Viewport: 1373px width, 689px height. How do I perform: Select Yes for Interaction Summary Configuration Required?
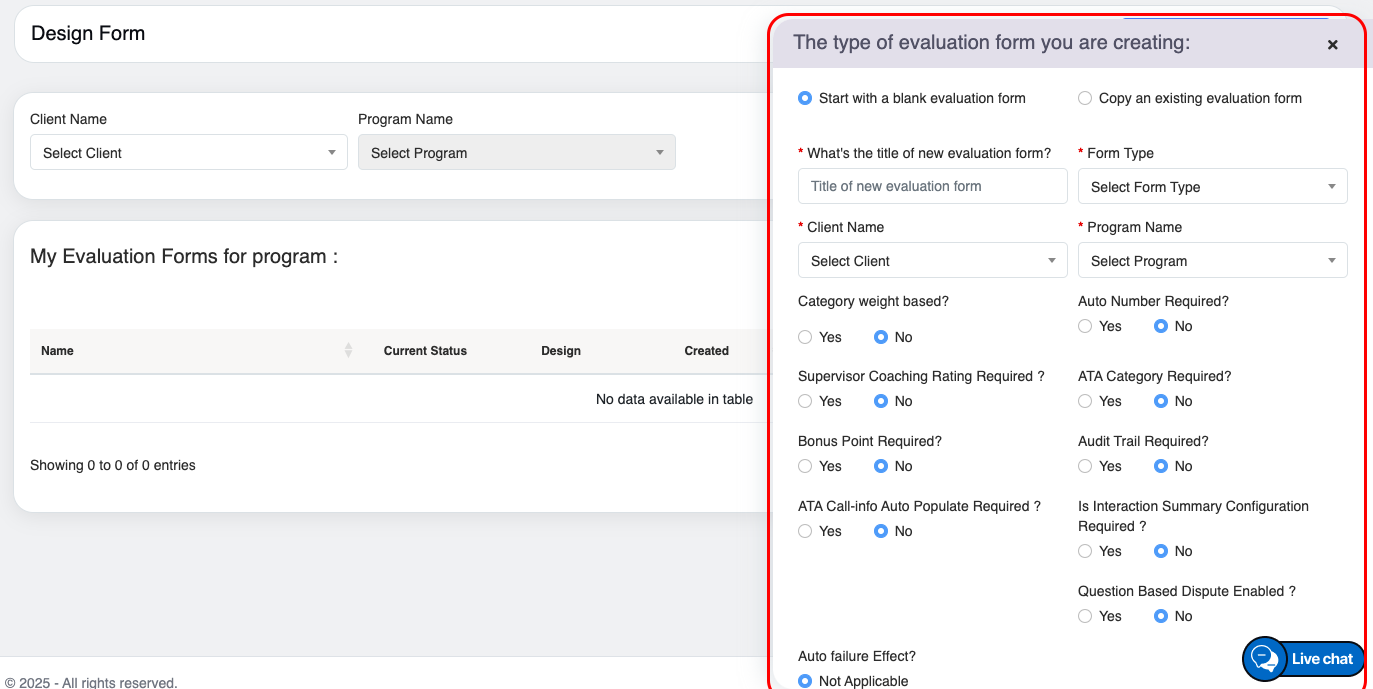point(1085,551)
